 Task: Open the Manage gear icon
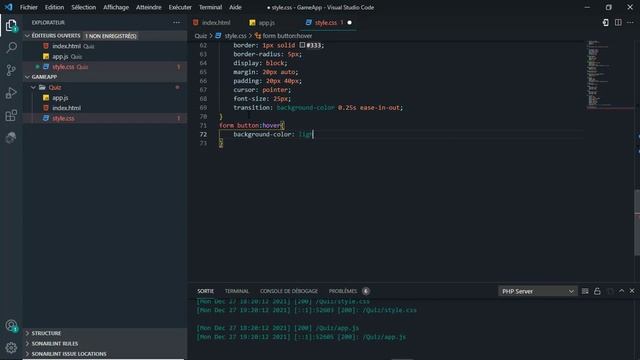point(11,348)
